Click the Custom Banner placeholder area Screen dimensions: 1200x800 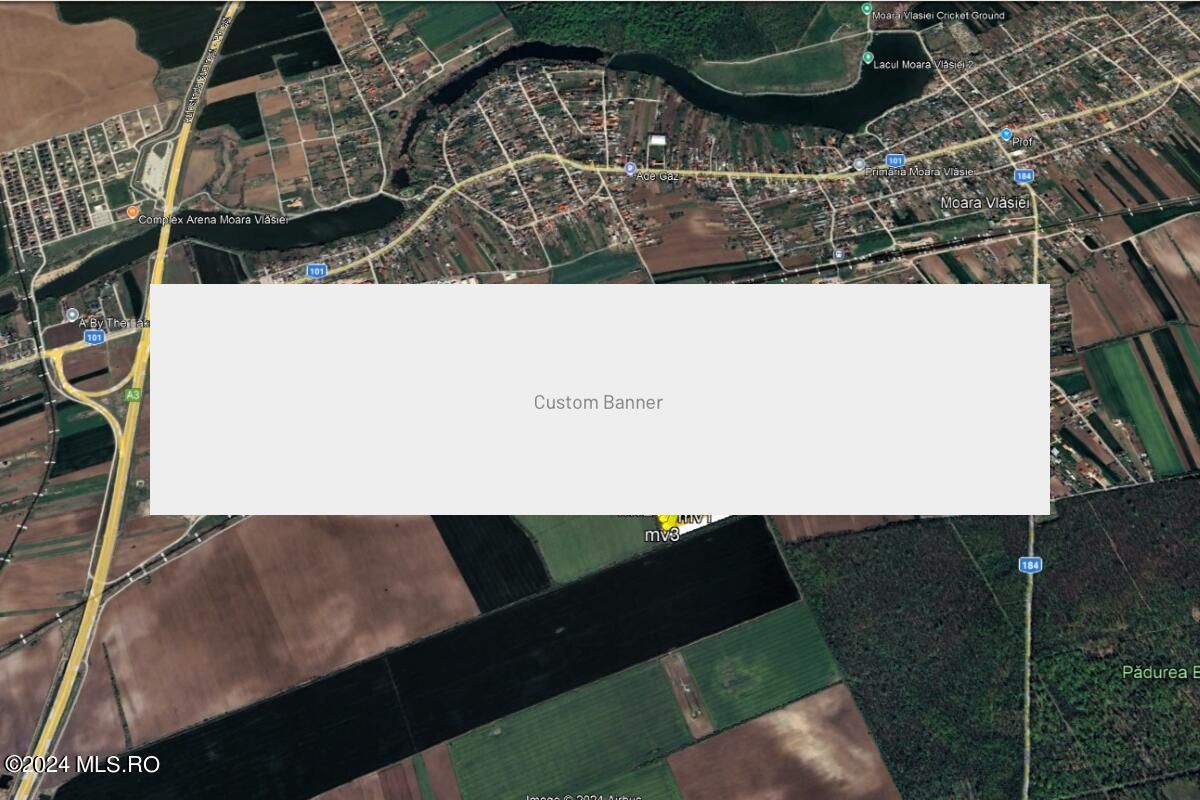(x=600, y=402)
